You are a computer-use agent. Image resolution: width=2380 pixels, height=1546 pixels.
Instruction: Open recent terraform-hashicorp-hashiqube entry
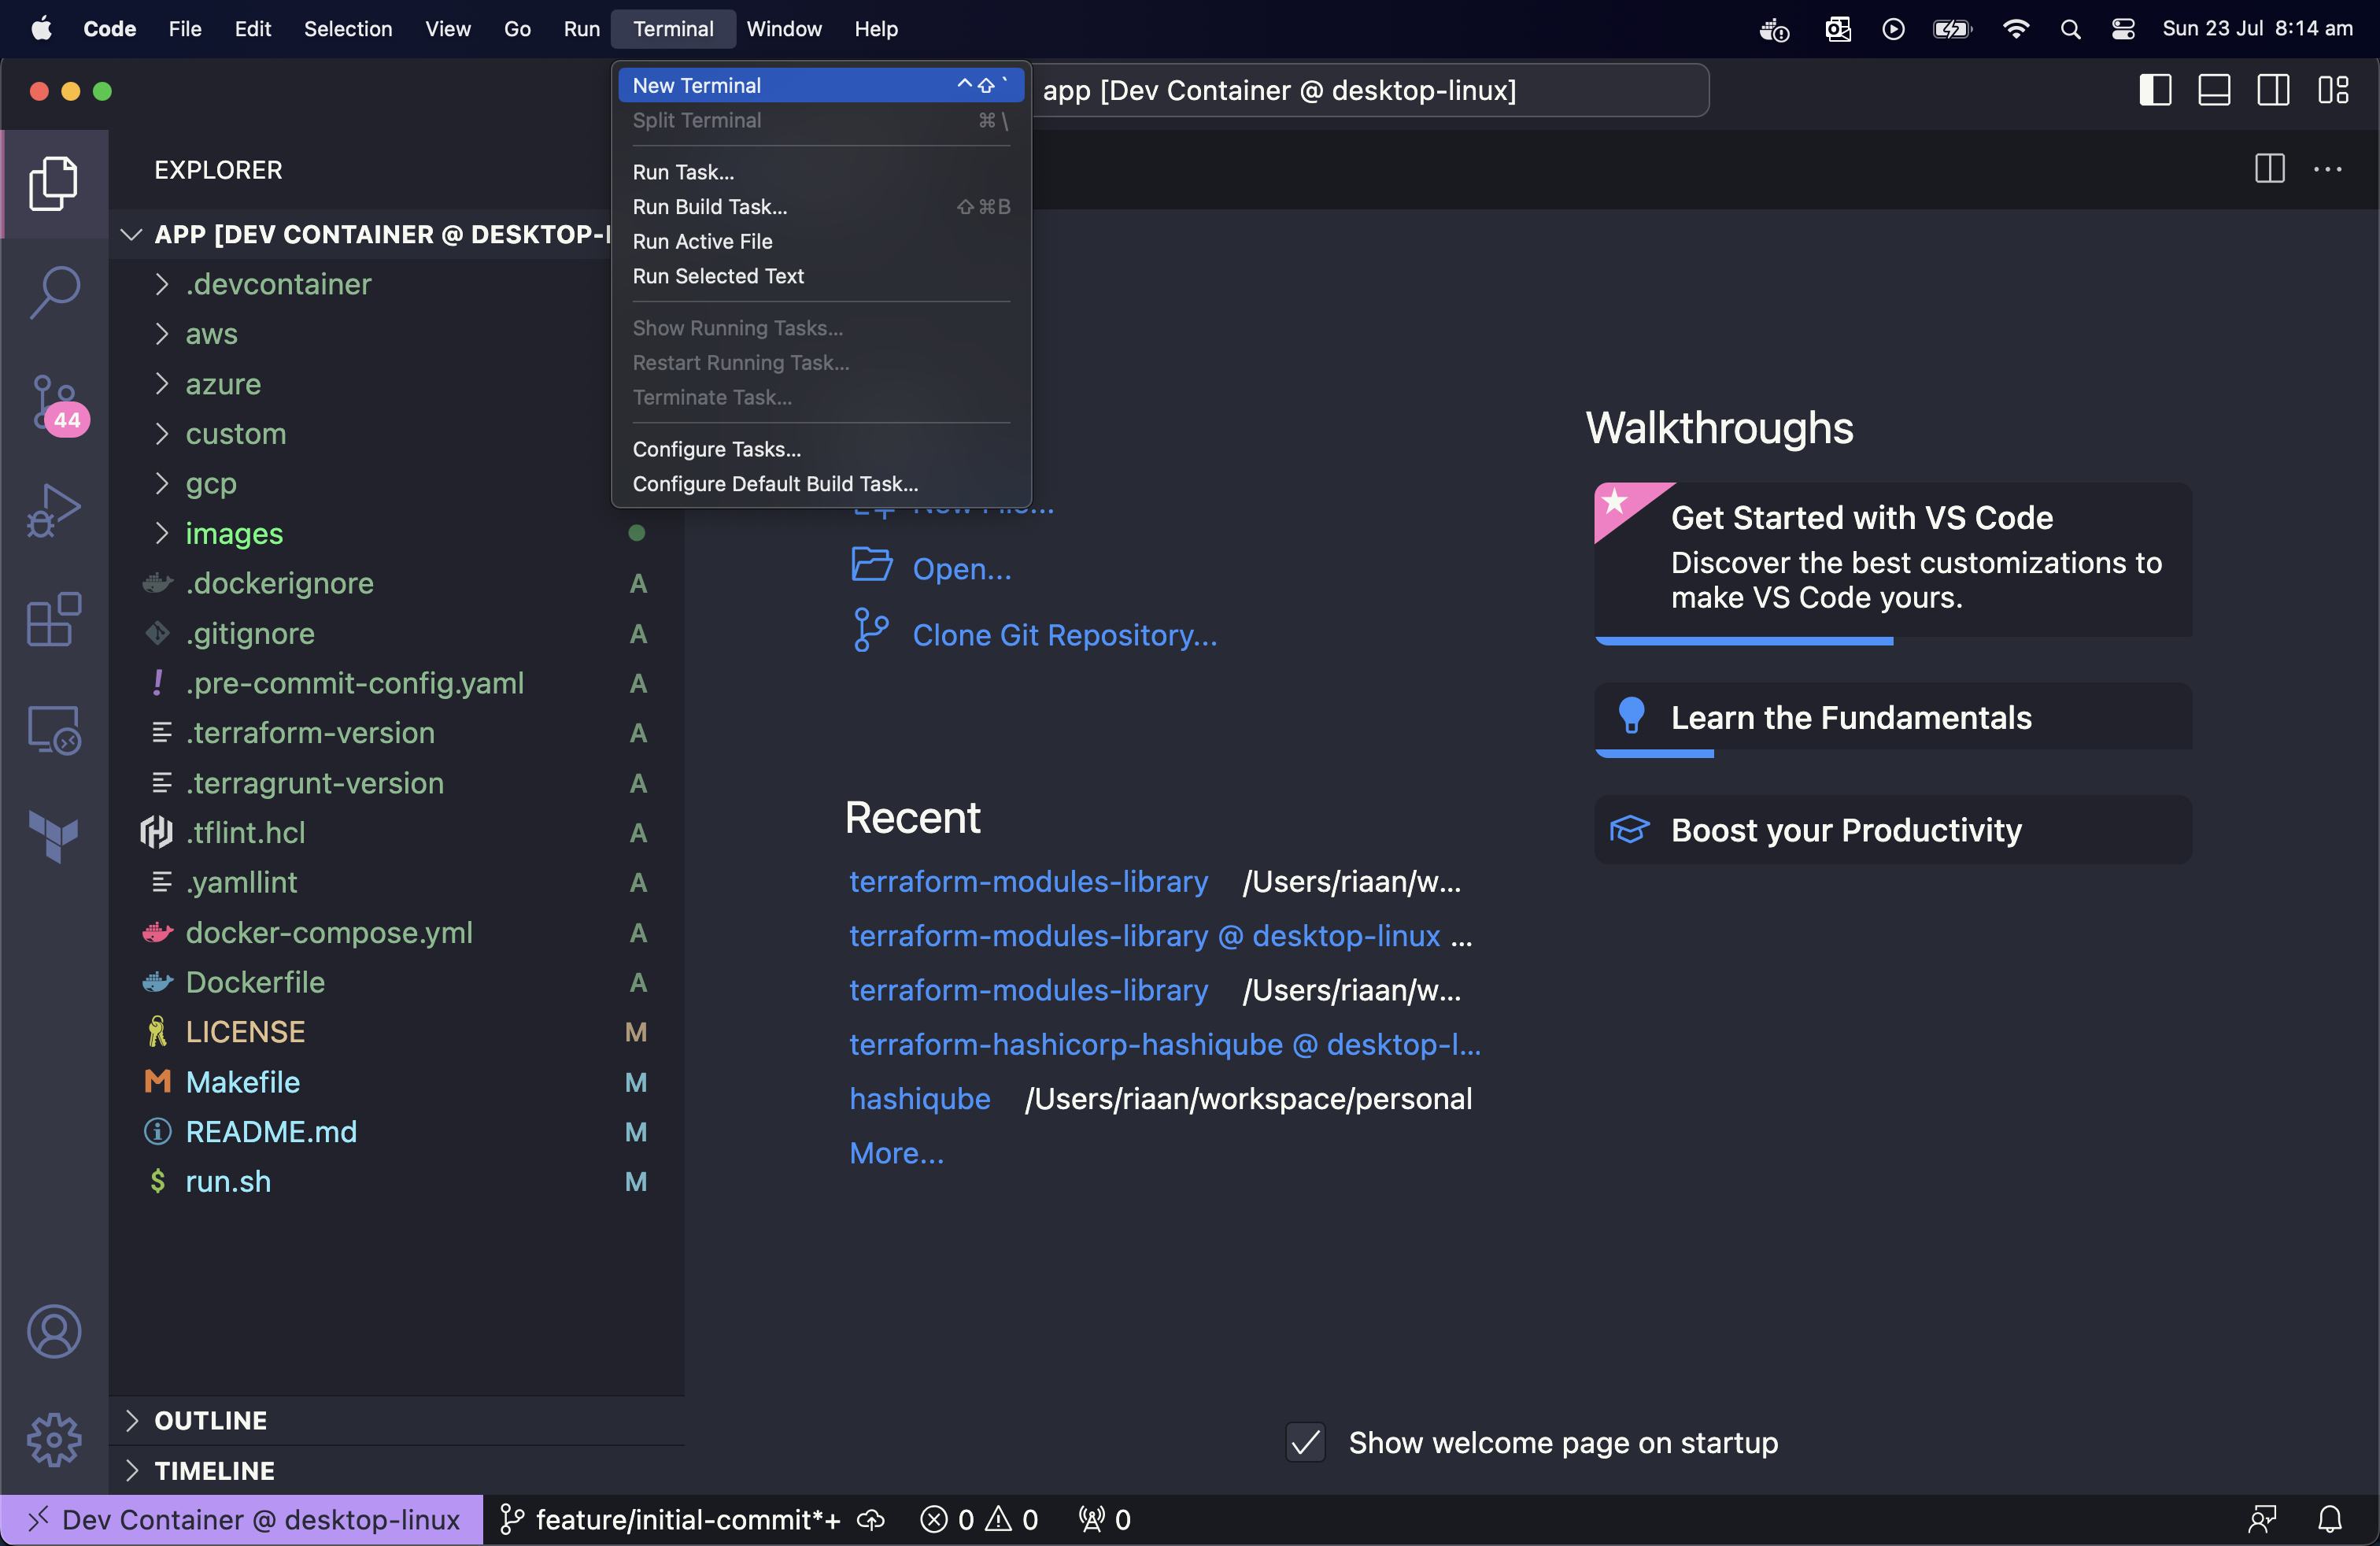1165,1044
